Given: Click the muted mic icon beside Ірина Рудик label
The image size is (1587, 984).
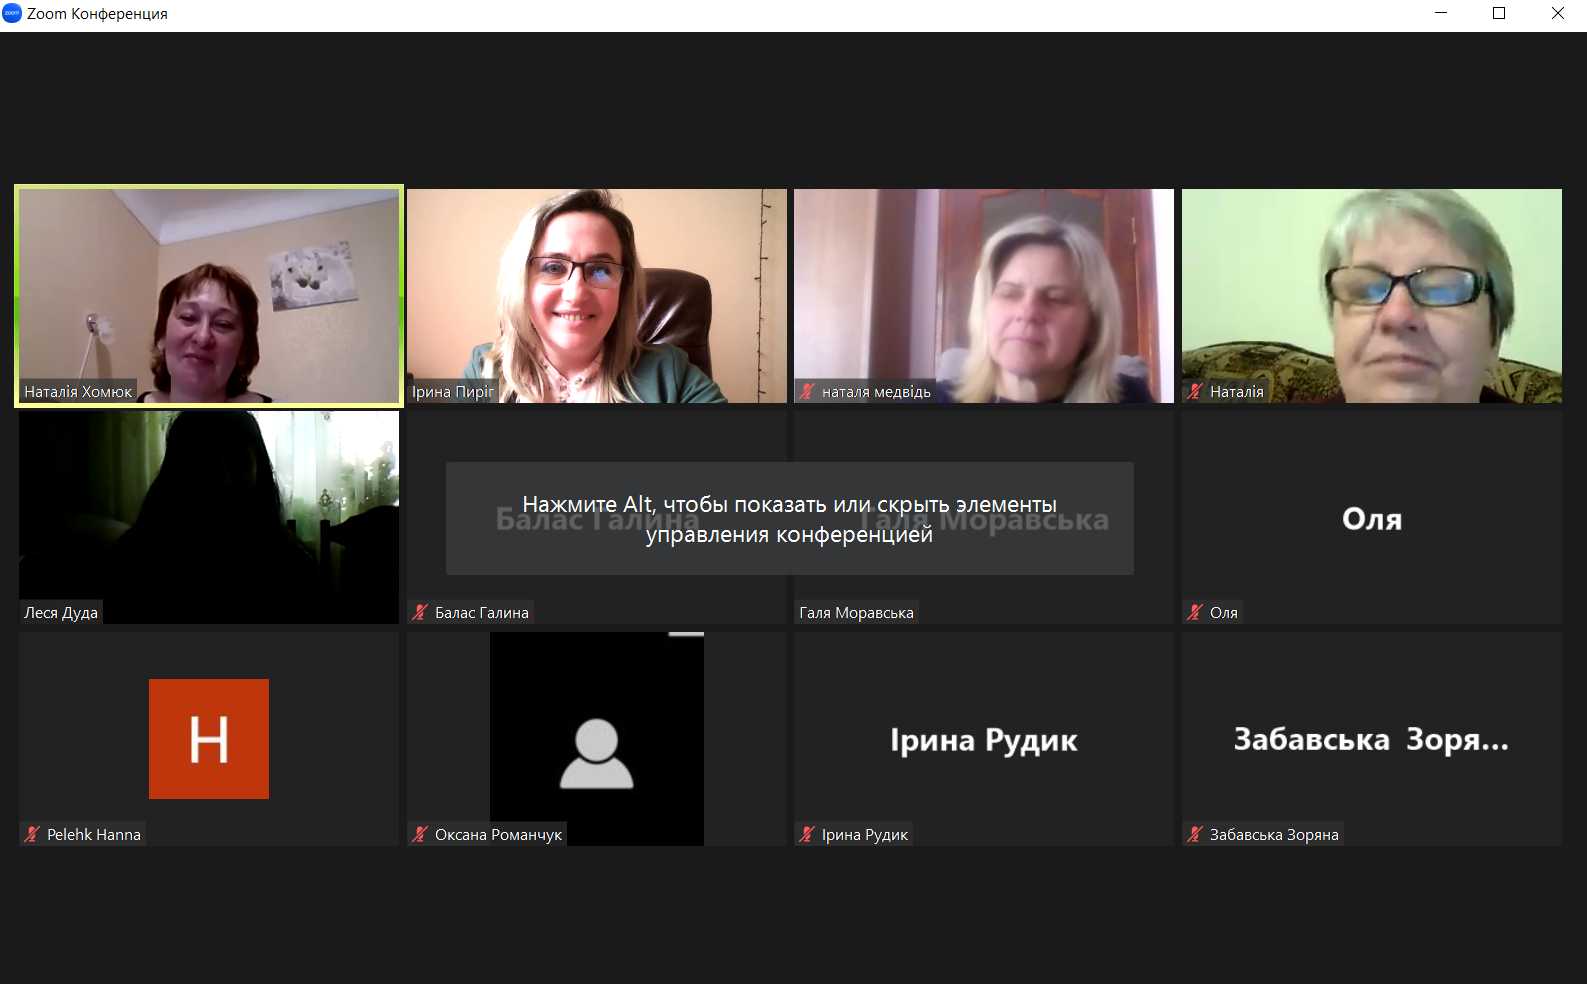Looking at the screenshot, I should (x=807, y=835).
